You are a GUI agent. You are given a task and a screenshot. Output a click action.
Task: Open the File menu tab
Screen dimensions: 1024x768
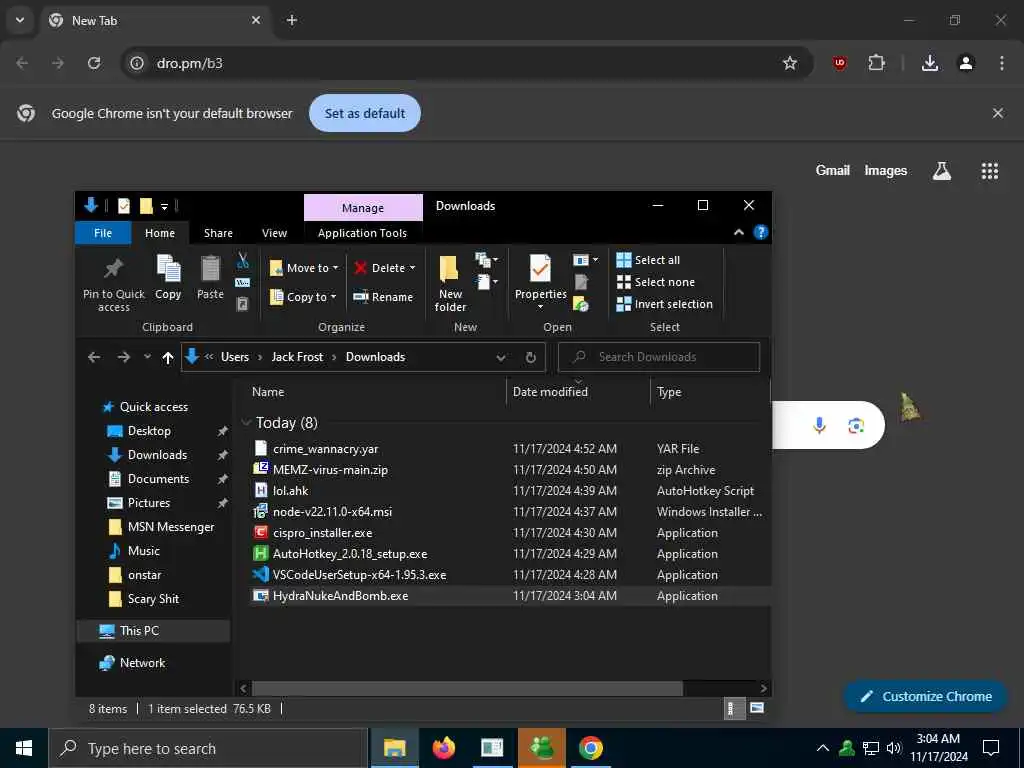coord(103,233)
